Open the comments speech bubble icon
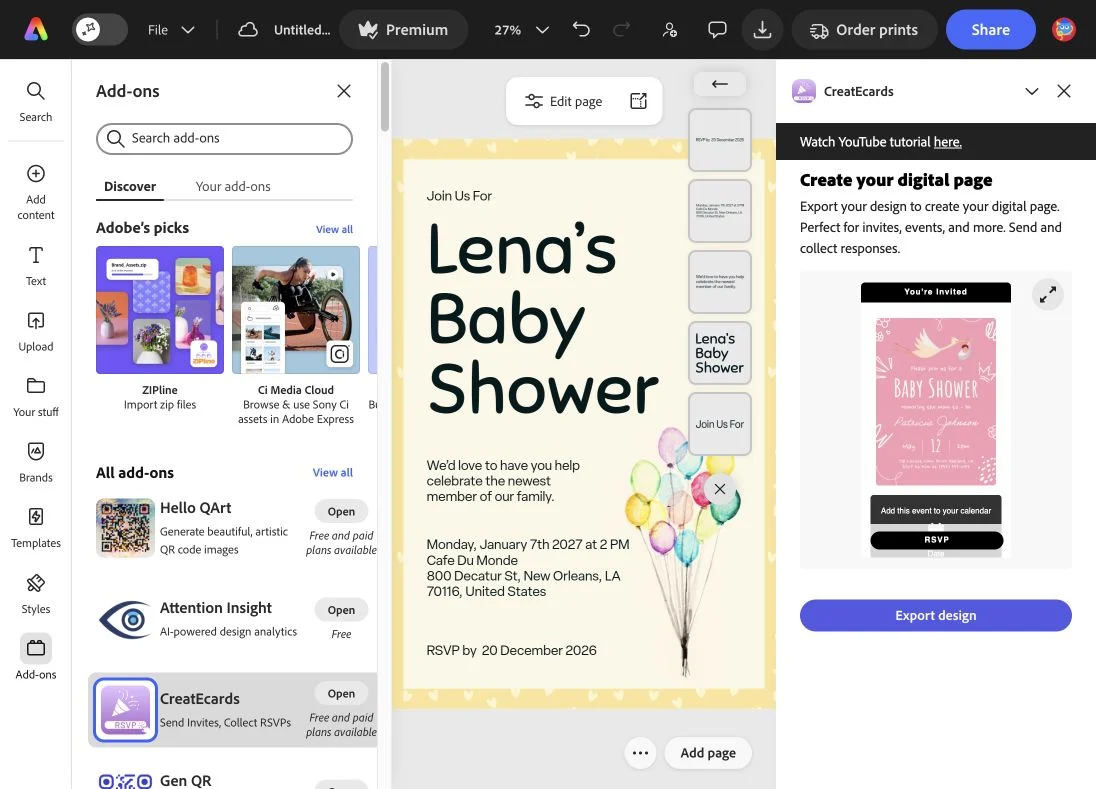The width and height of the screenshot is (1096, 789). point(717,29)
